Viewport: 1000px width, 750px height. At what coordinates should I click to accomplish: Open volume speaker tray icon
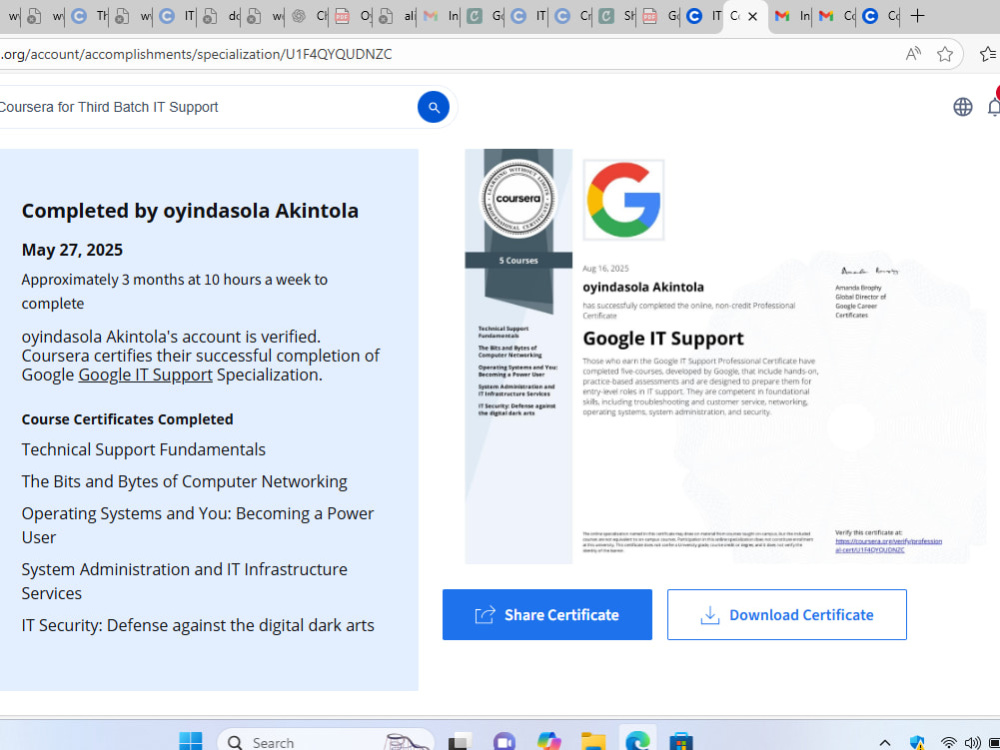point(973,742)
